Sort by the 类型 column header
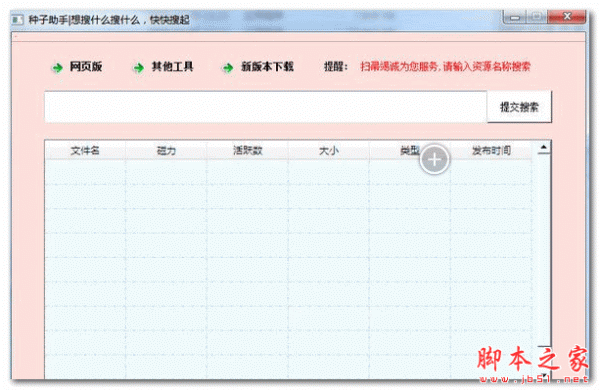600x390 pixels. click(409, 150)
